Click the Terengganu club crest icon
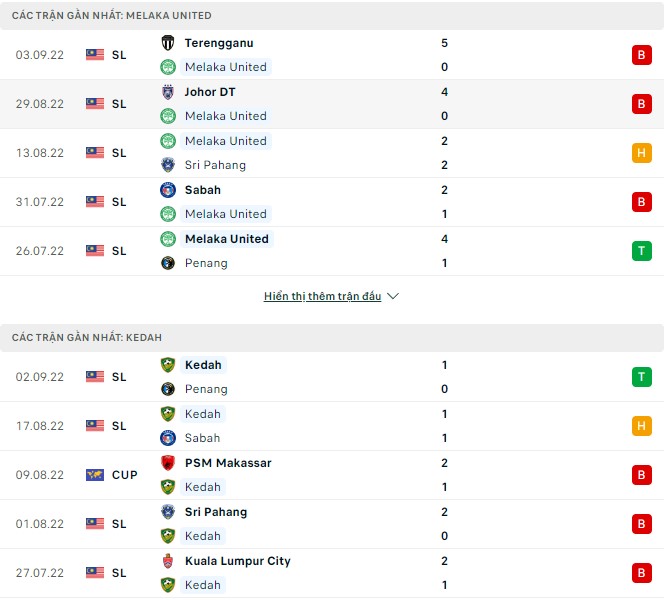667x600 pixels. click(168, 43)
